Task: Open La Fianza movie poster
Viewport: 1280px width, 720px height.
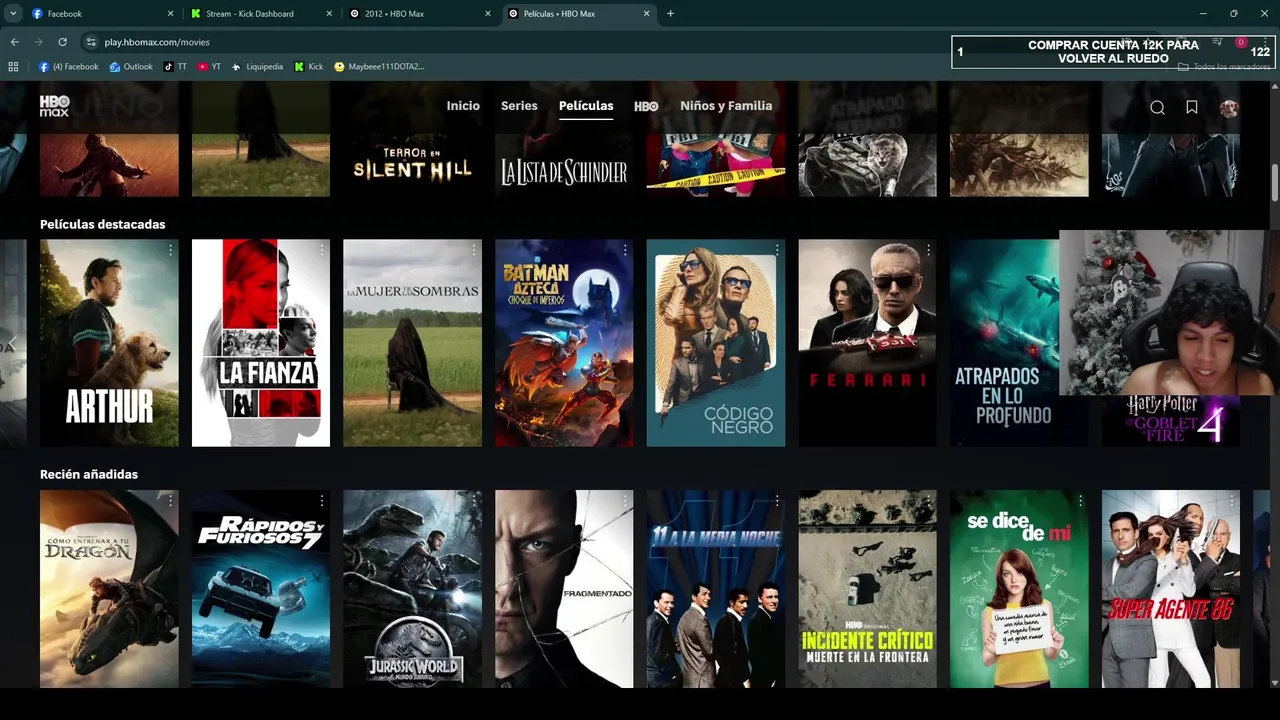Action: click(x=261, y=343)
